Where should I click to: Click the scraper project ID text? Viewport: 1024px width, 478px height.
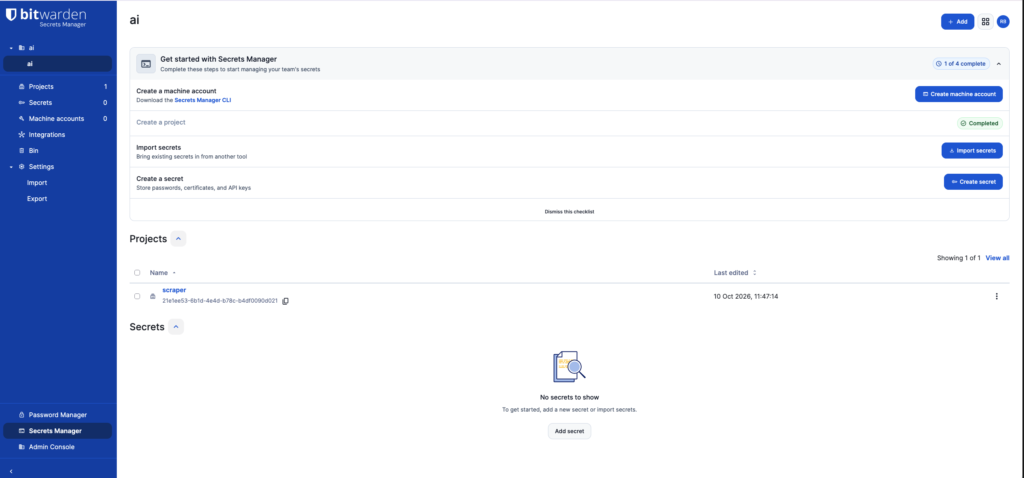(220, 301)
